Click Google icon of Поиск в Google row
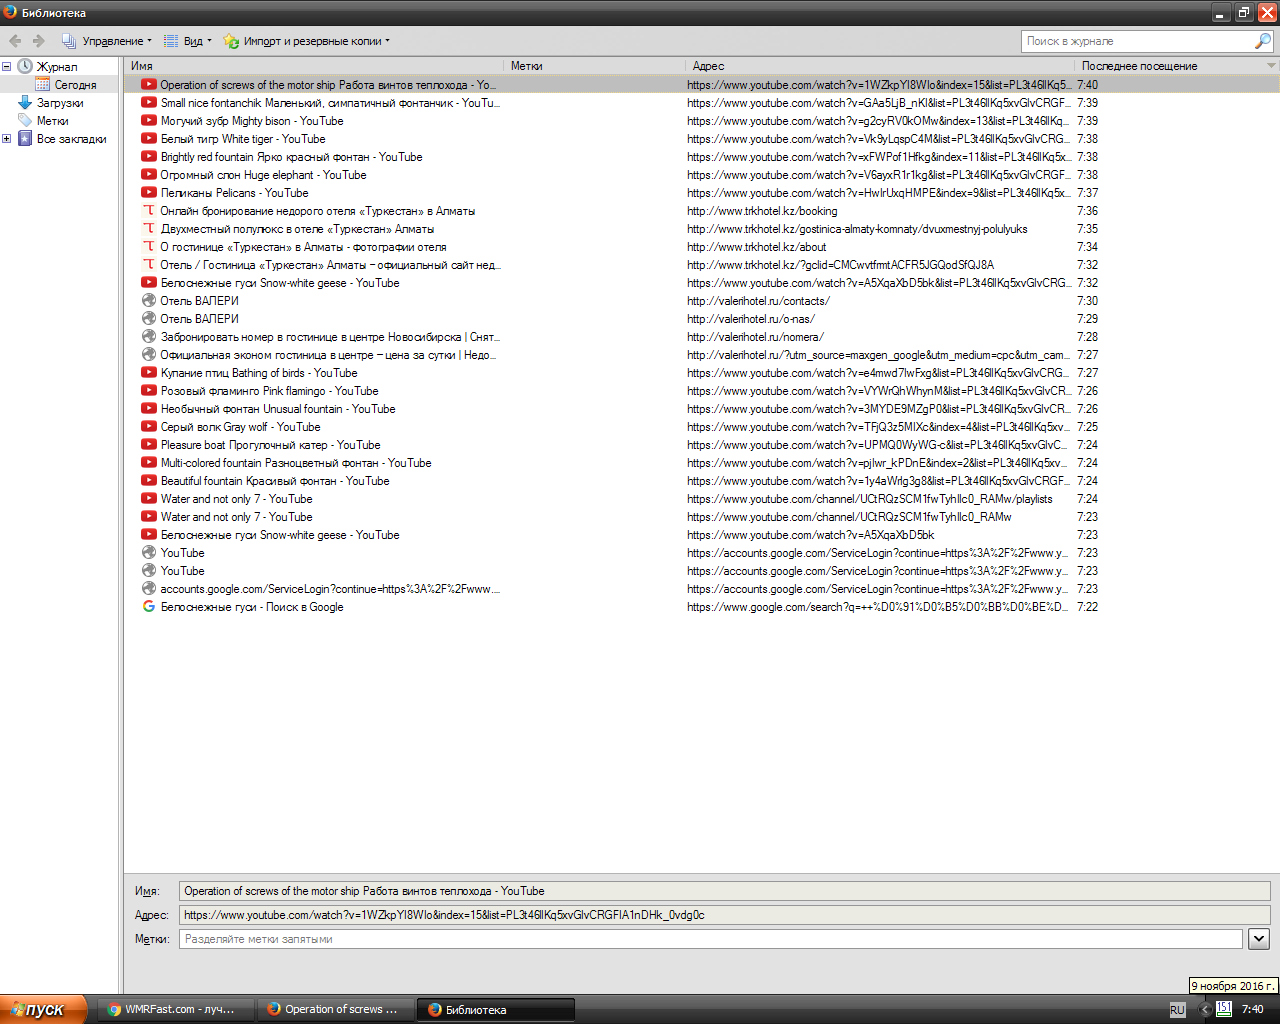Image resolution: width=1280 pixels, height=1024 pixels. tap(149, 607)
